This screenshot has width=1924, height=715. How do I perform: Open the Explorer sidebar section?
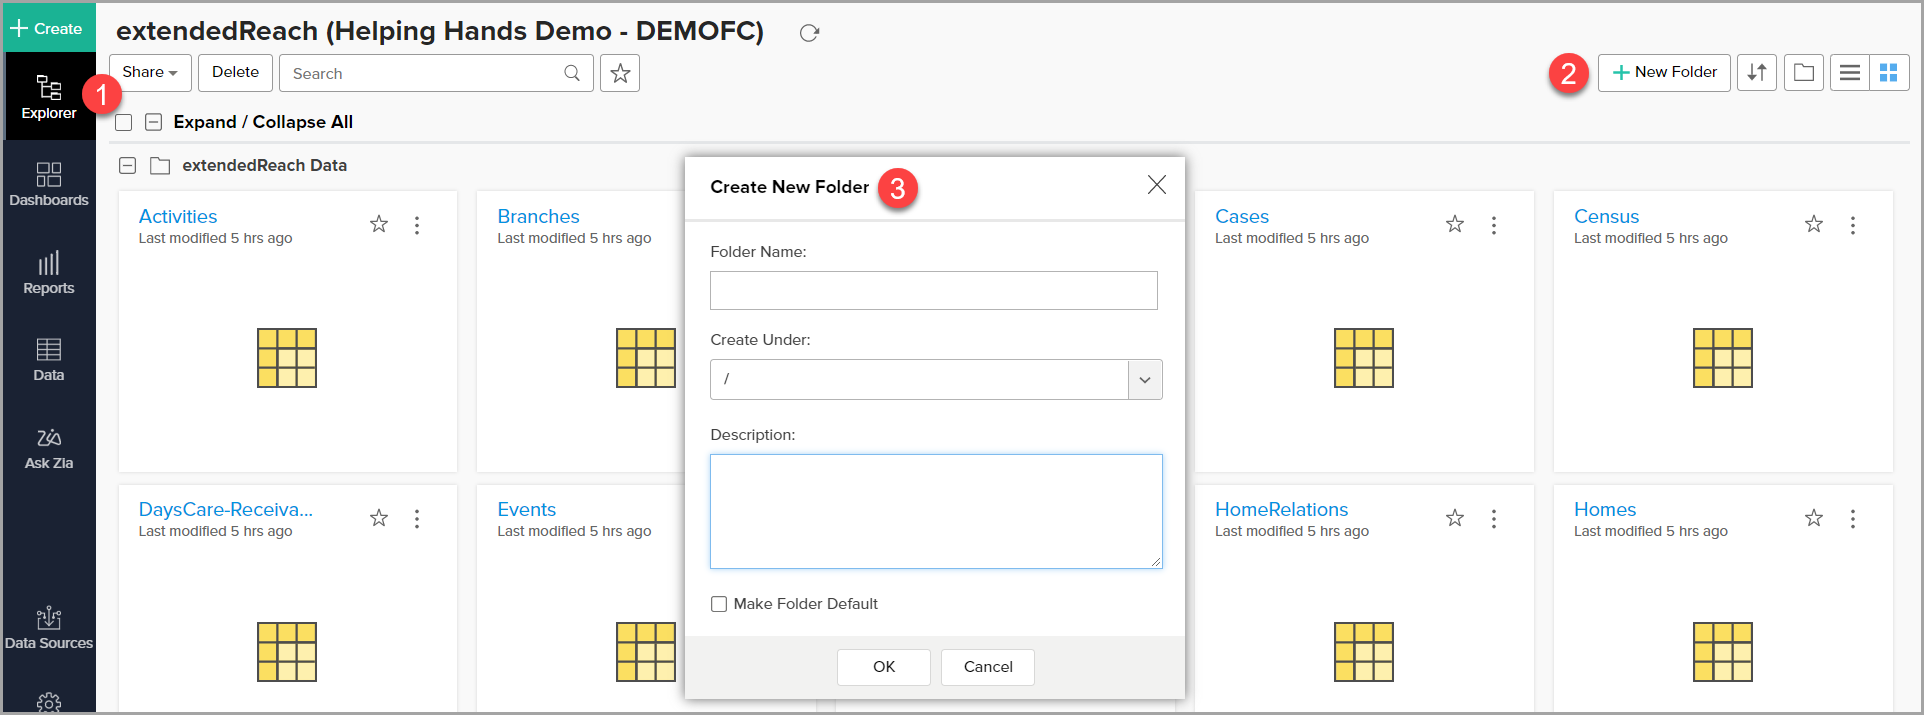click(48, 97)
